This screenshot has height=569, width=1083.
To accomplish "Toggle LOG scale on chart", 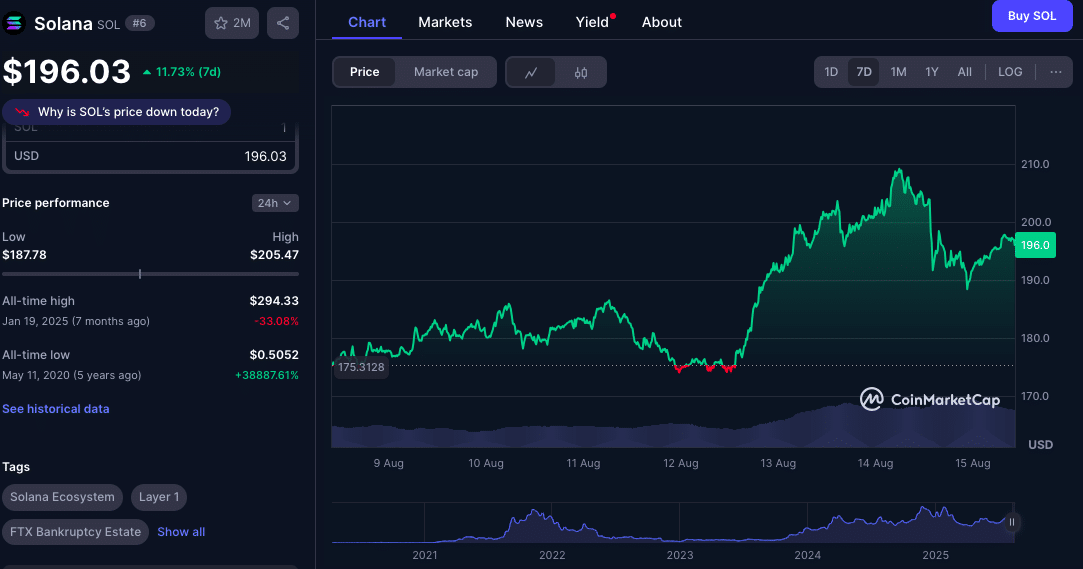I will click(x=1010, y=72).
